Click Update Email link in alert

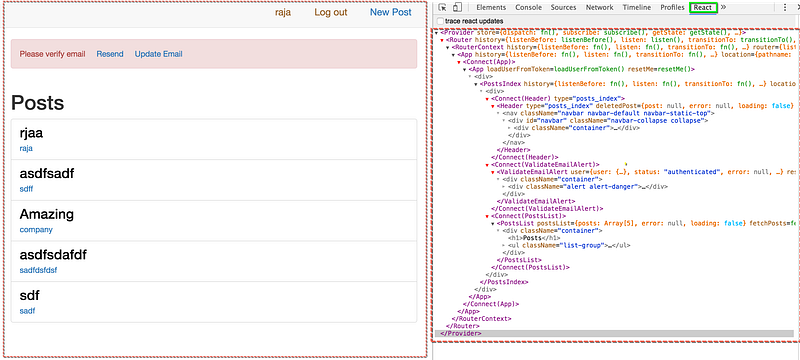(159, 54)
